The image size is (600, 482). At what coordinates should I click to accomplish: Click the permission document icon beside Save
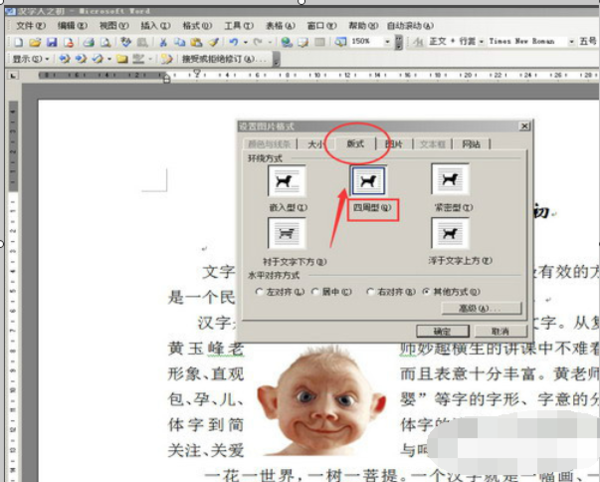68,42
